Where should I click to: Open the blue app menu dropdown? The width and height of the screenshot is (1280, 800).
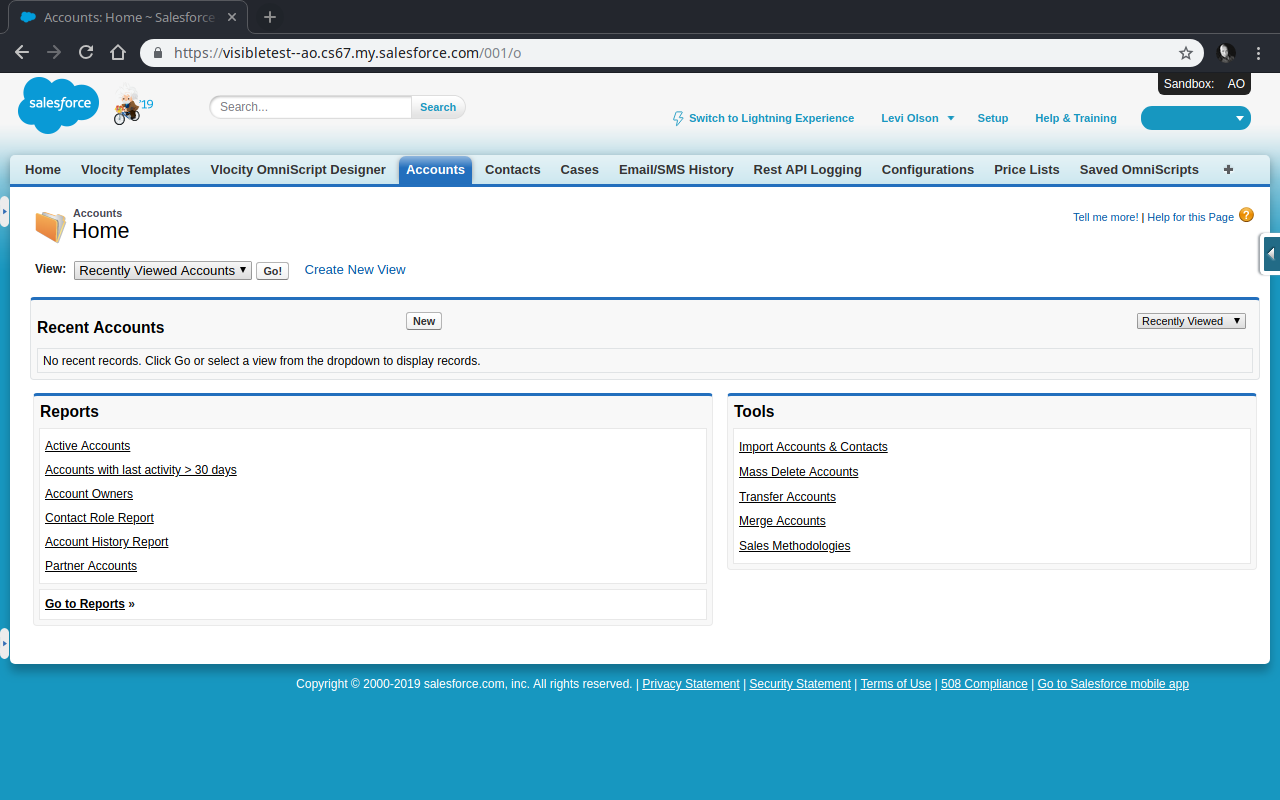[1196, 118]
